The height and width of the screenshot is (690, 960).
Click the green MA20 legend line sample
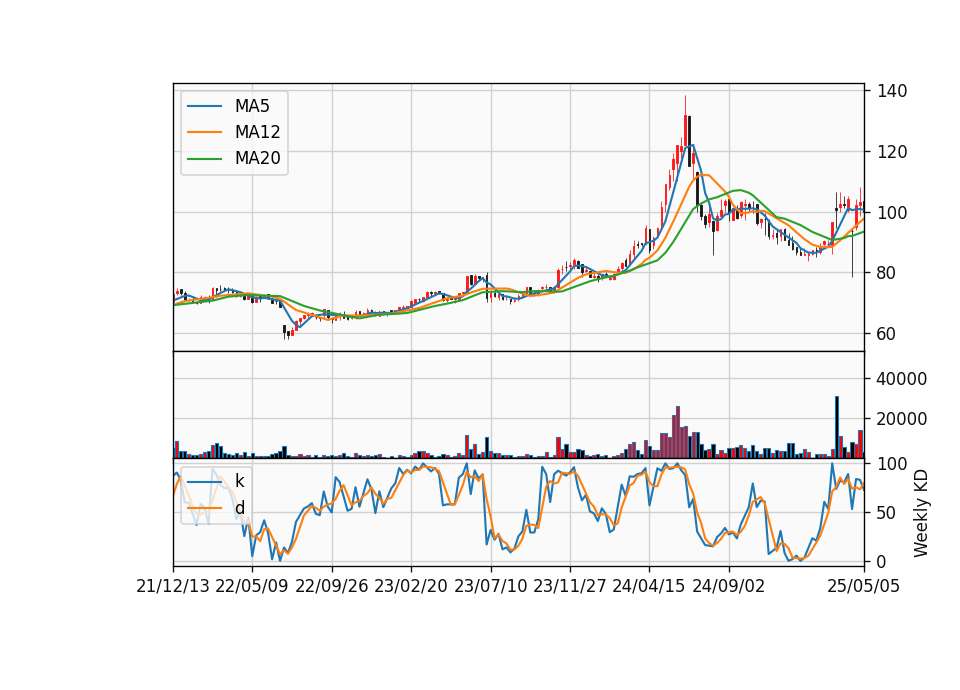[204, 158]
